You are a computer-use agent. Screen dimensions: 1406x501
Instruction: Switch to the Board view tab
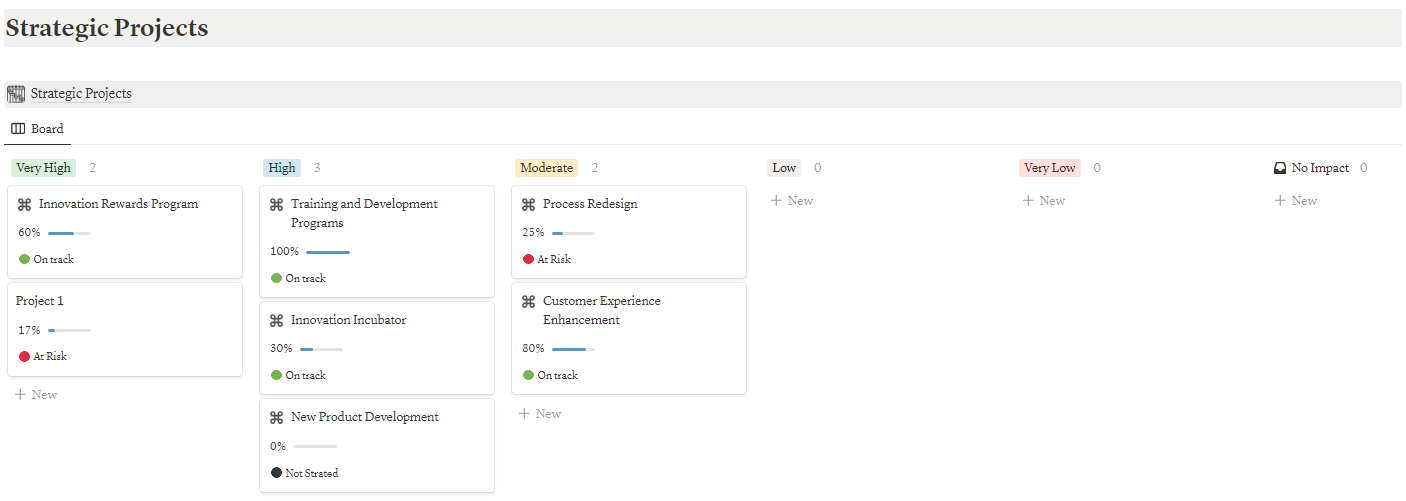point(37,129)
